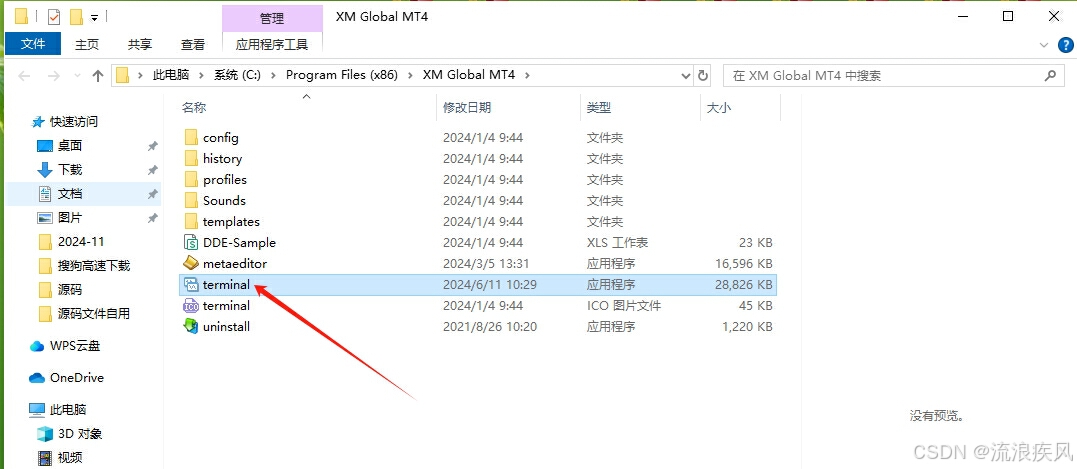The height and width of the screenshot is (469, 1077).
Task: Click the WPS云盘 cloud icon
Action: (37, 346)
